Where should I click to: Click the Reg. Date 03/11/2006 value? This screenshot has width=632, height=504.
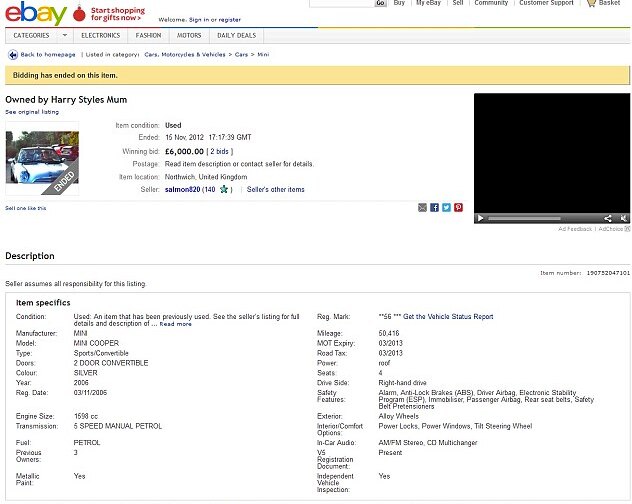pyautogui.click(x=90, y=392)
